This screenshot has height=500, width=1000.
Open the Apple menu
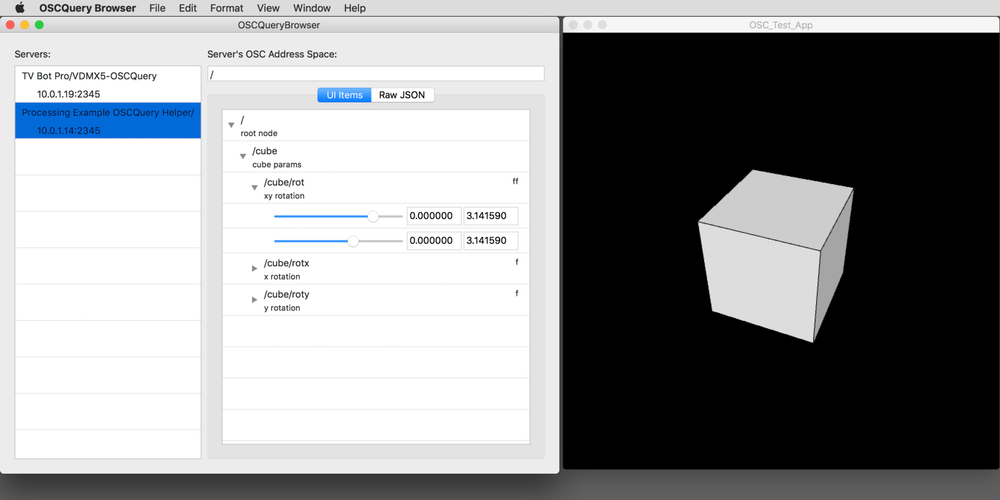pos(20,8)
